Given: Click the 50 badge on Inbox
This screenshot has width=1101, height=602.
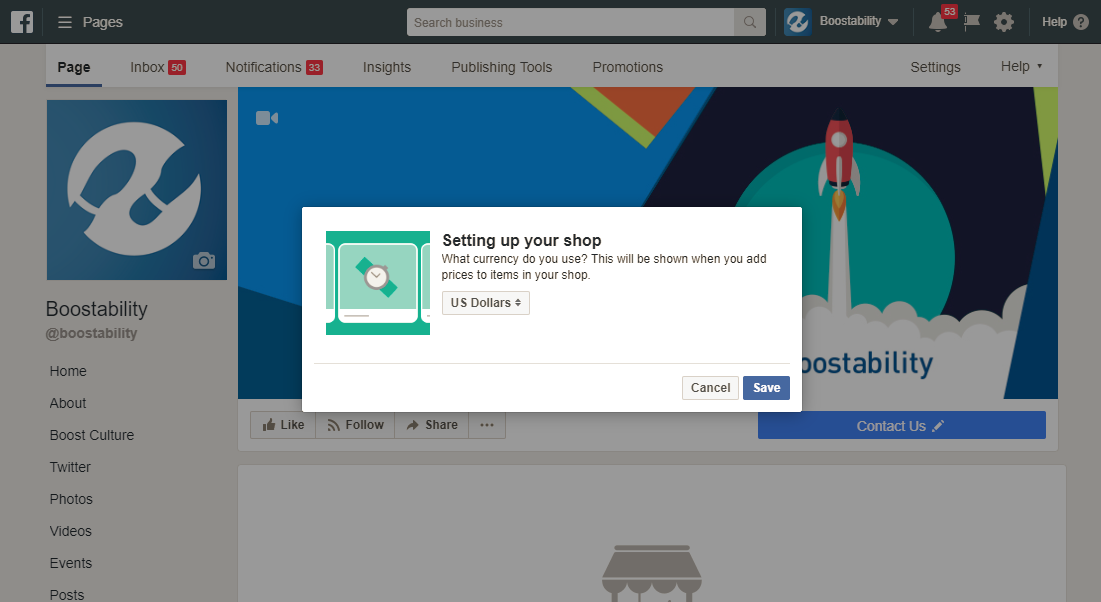Looking at the screenshot, I should (177, 67).
